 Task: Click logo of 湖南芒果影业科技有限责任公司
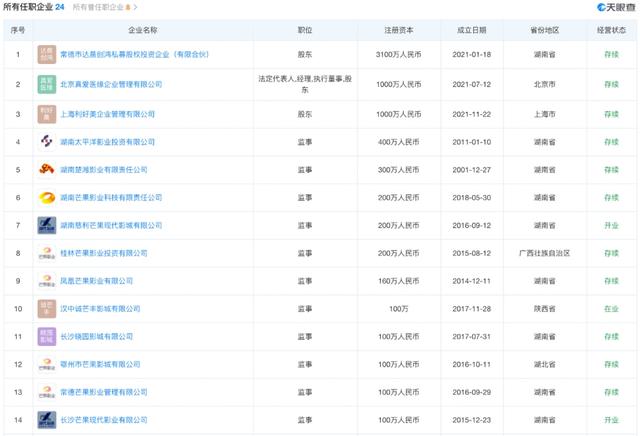47,198
